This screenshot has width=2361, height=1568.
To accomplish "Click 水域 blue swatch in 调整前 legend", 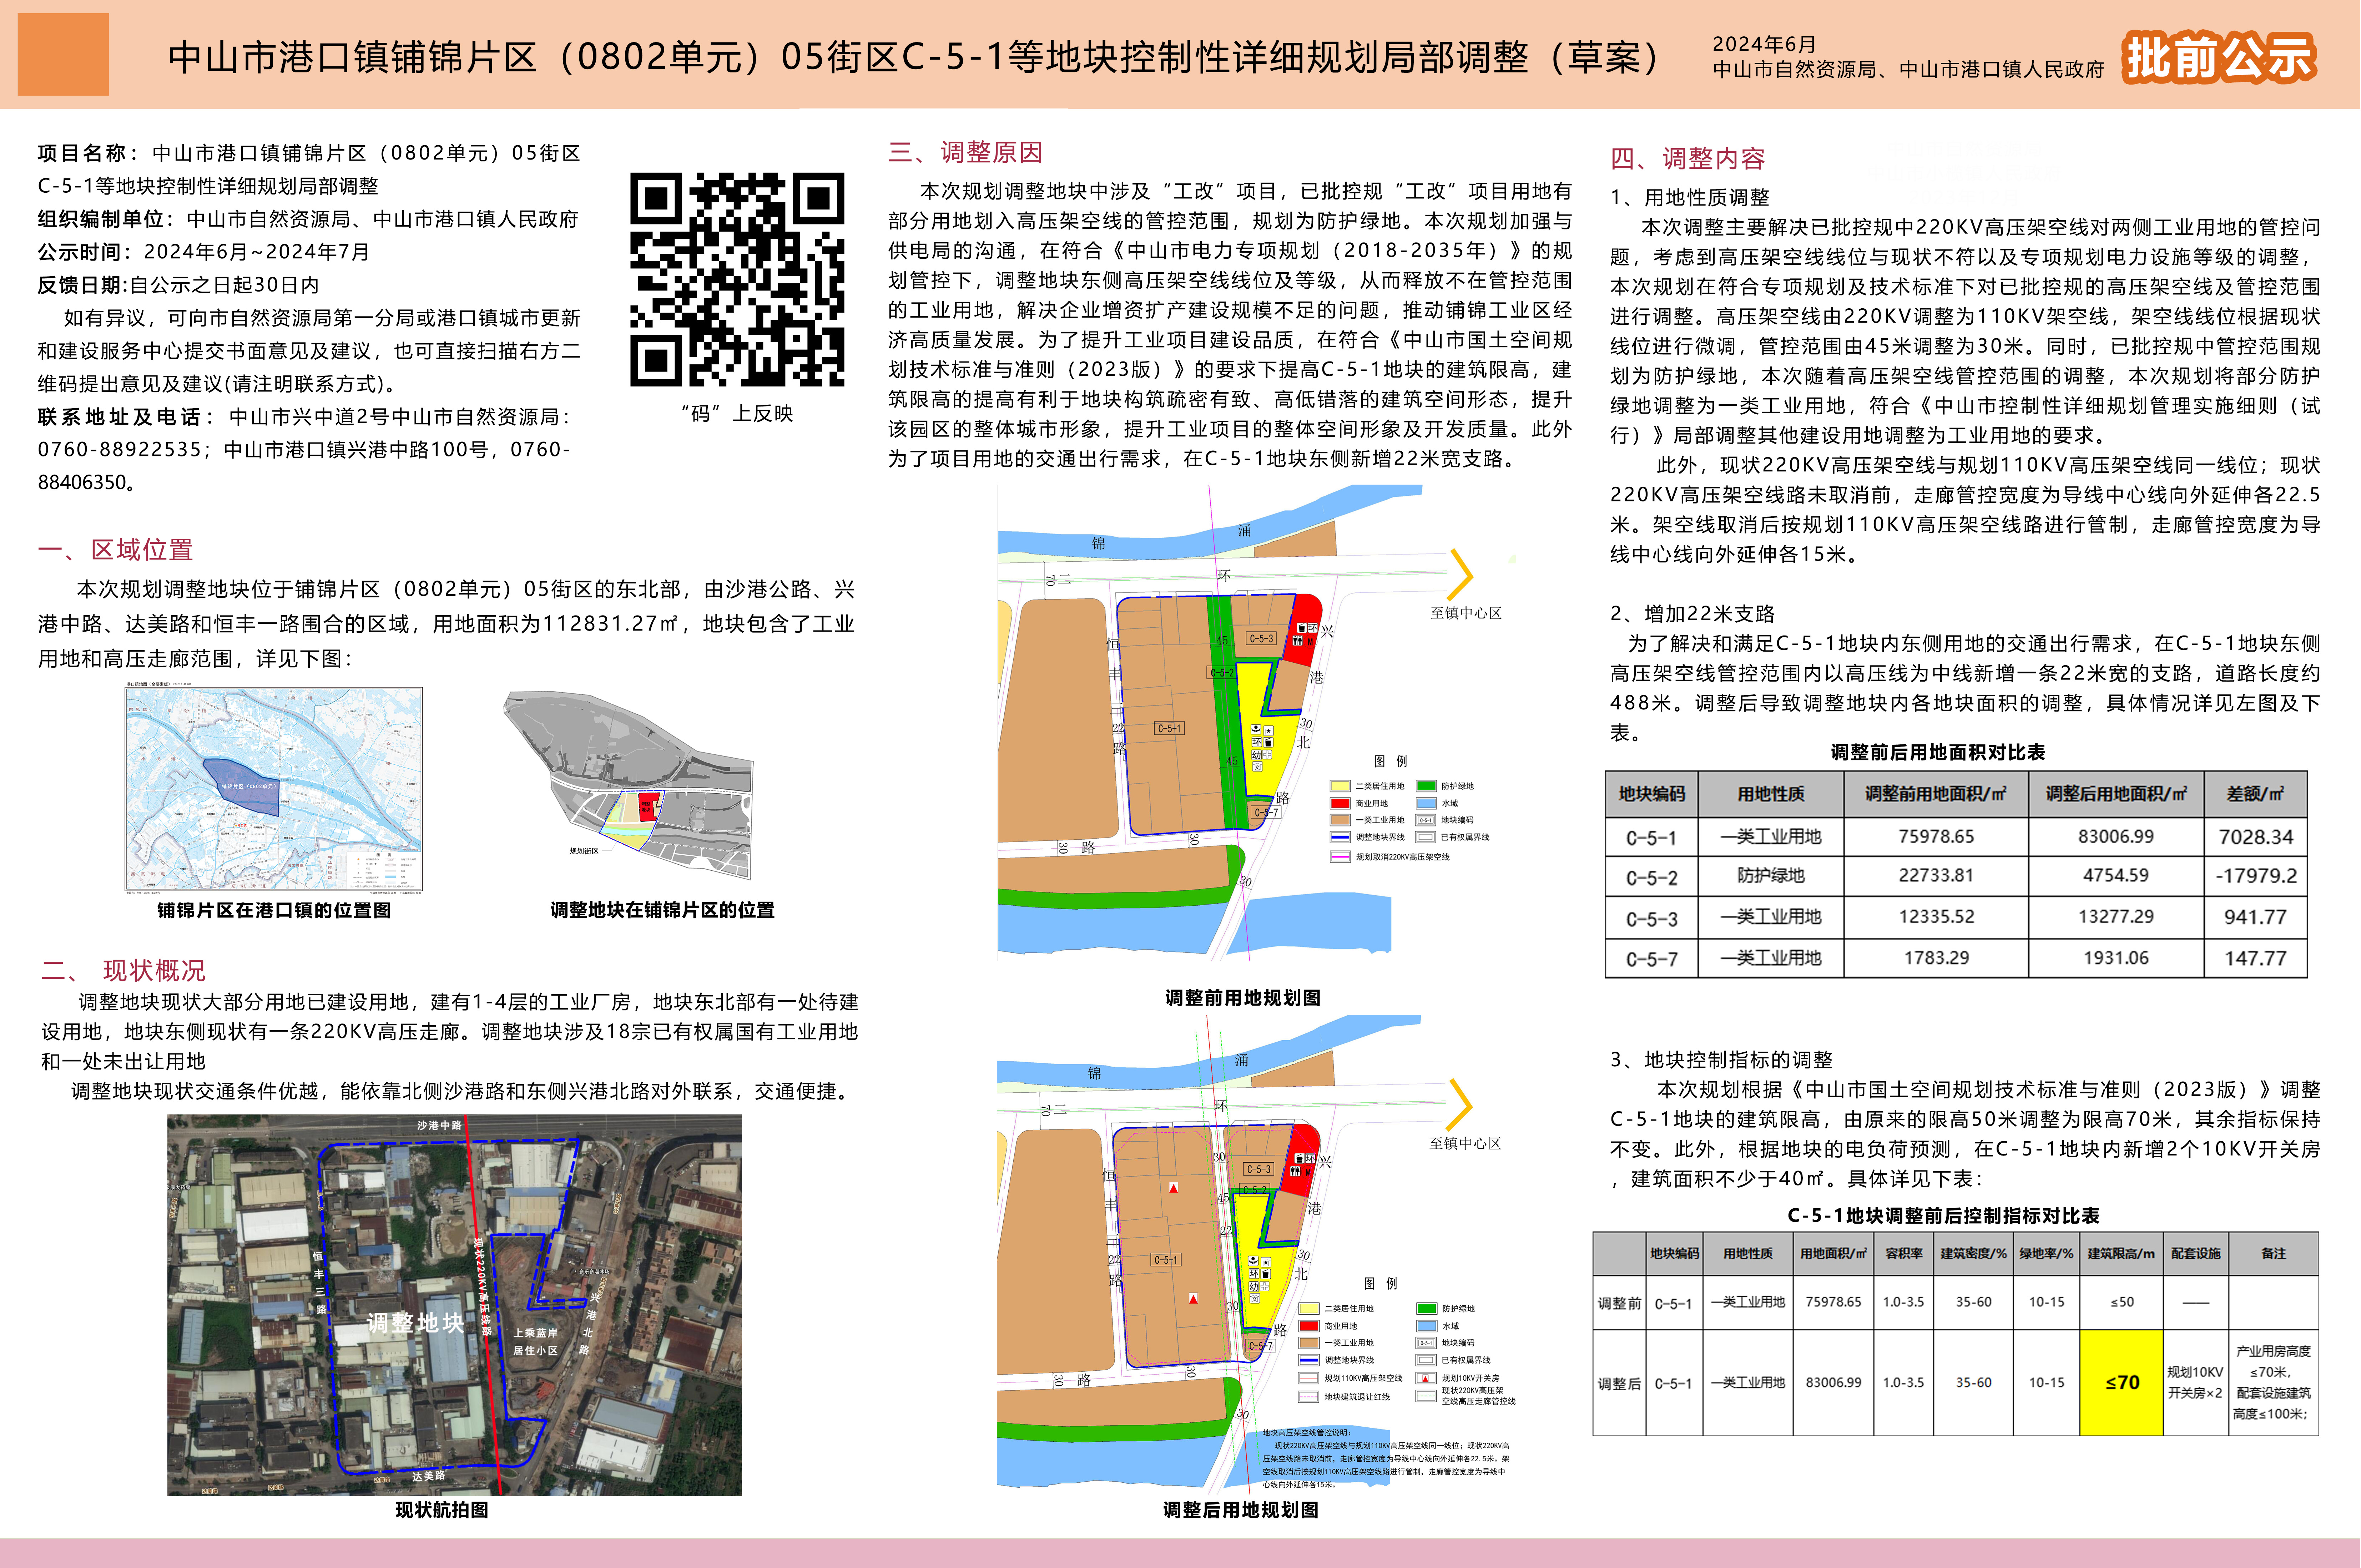I will coord(1426,803).
